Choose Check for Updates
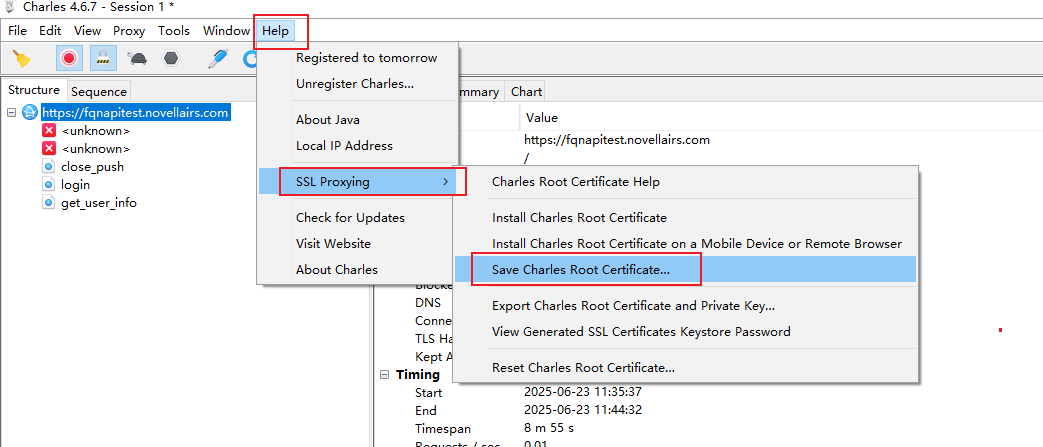The height and width of the screenshot is (447, 1043). [358, 218]
